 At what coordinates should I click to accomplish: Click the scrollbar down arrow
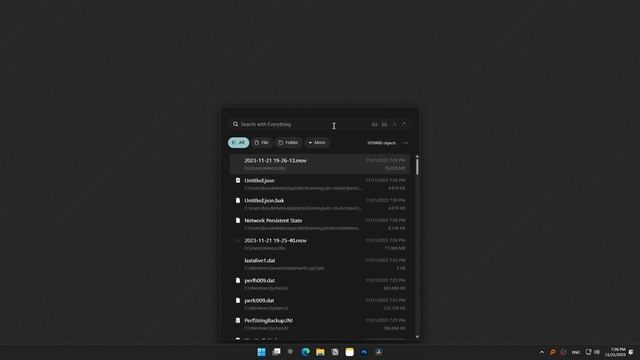point(417,337)
